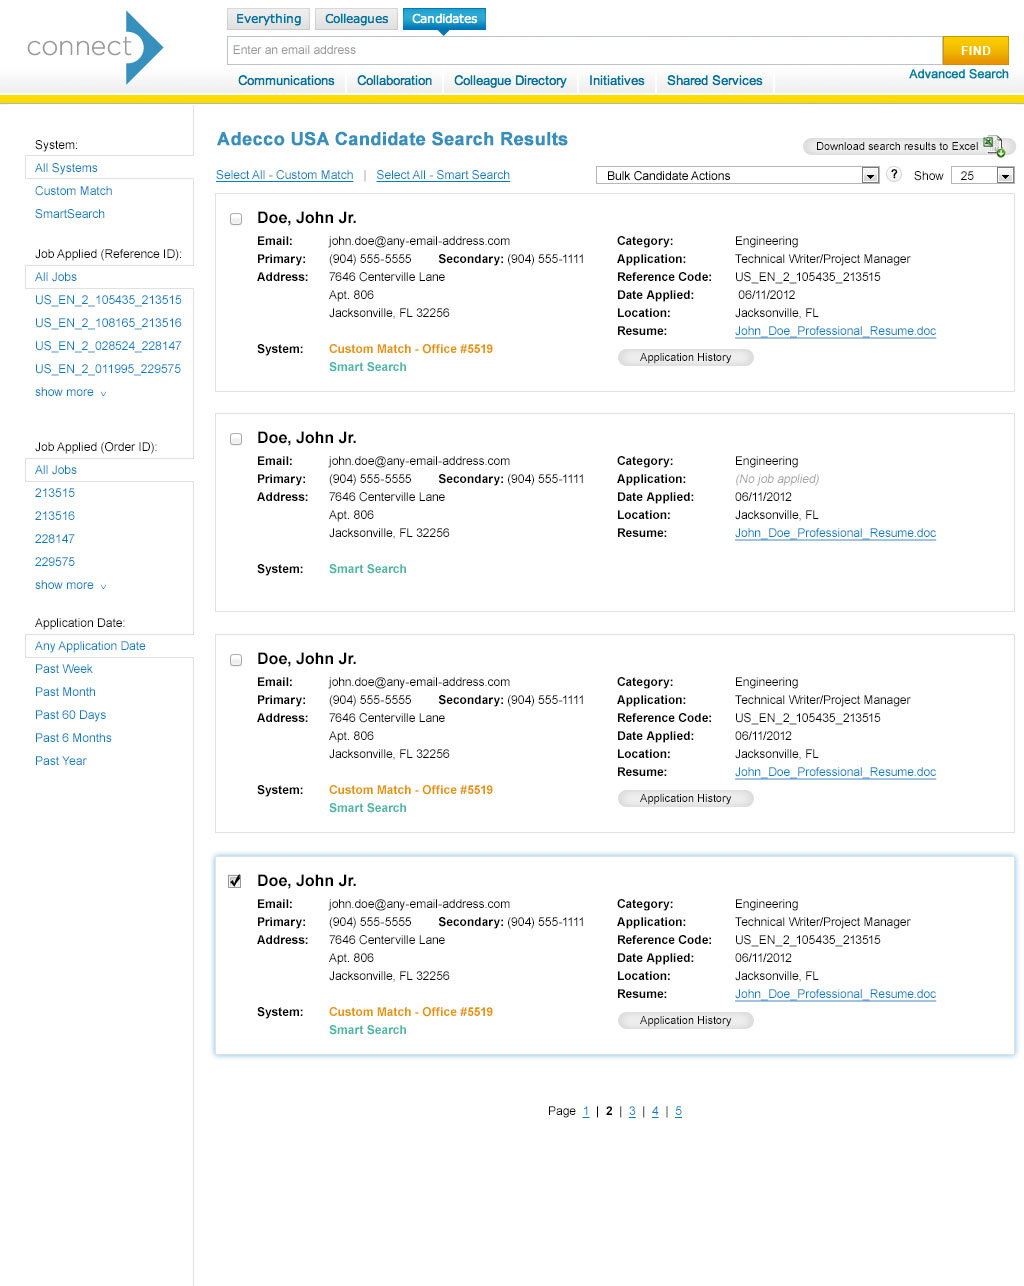Click Download search results to Excel

[x=908, y=146]
